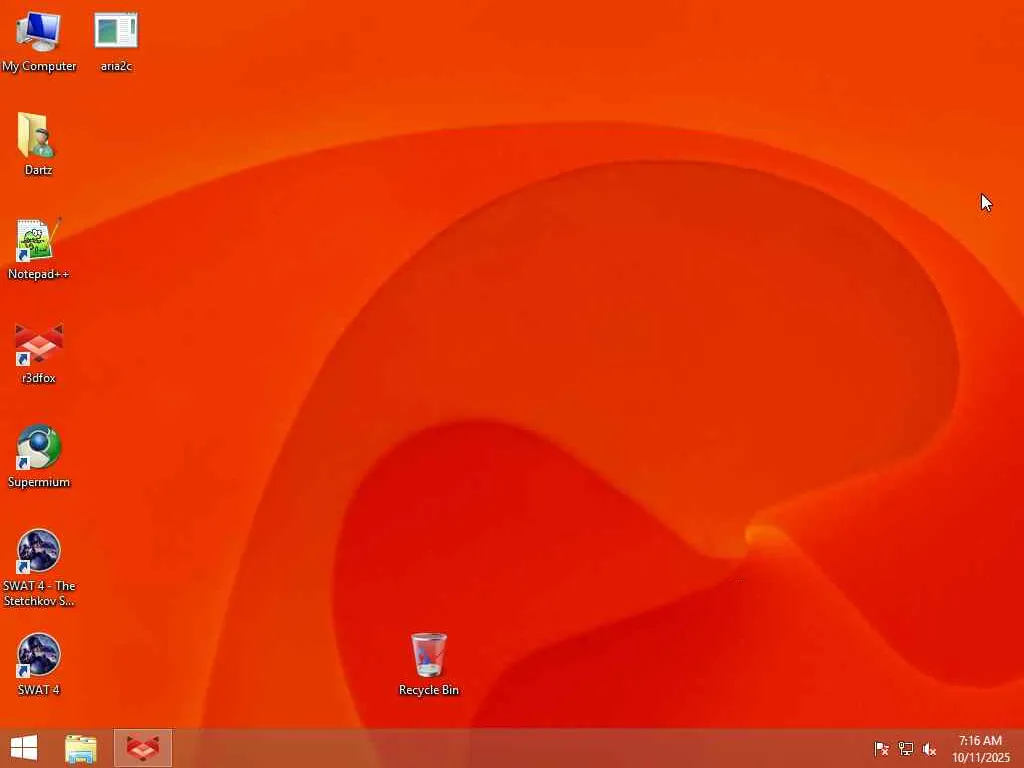Click the 10/11/2025 date in tray
Screen dimensions: 1024x768
coord(981,758)
